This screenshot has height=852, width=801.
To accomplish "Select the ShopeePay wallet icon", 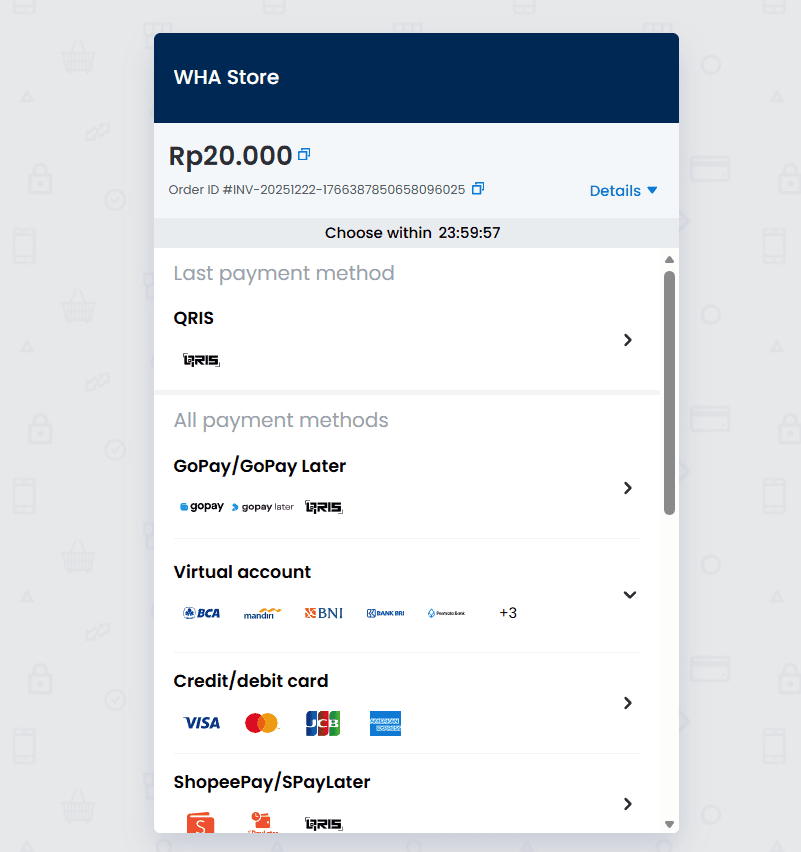I will click(x=201, y=823).
